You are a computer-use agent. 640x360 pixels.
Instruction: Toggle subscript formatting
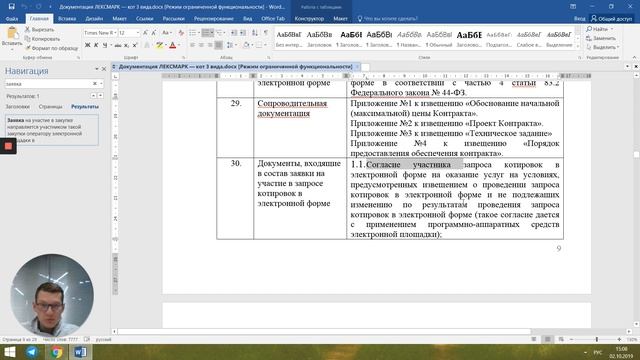pyautogui.click(x=127, y=45)
